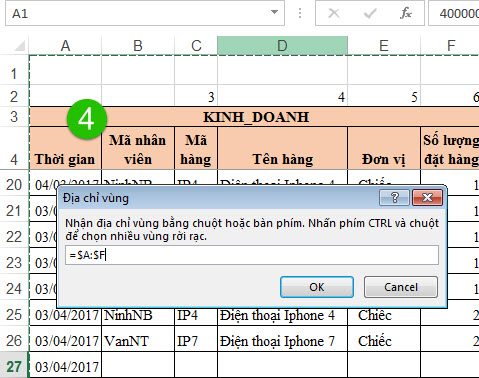Select row 21 header
This screenshot has height=378, width=479.
(x=14, y=209)
